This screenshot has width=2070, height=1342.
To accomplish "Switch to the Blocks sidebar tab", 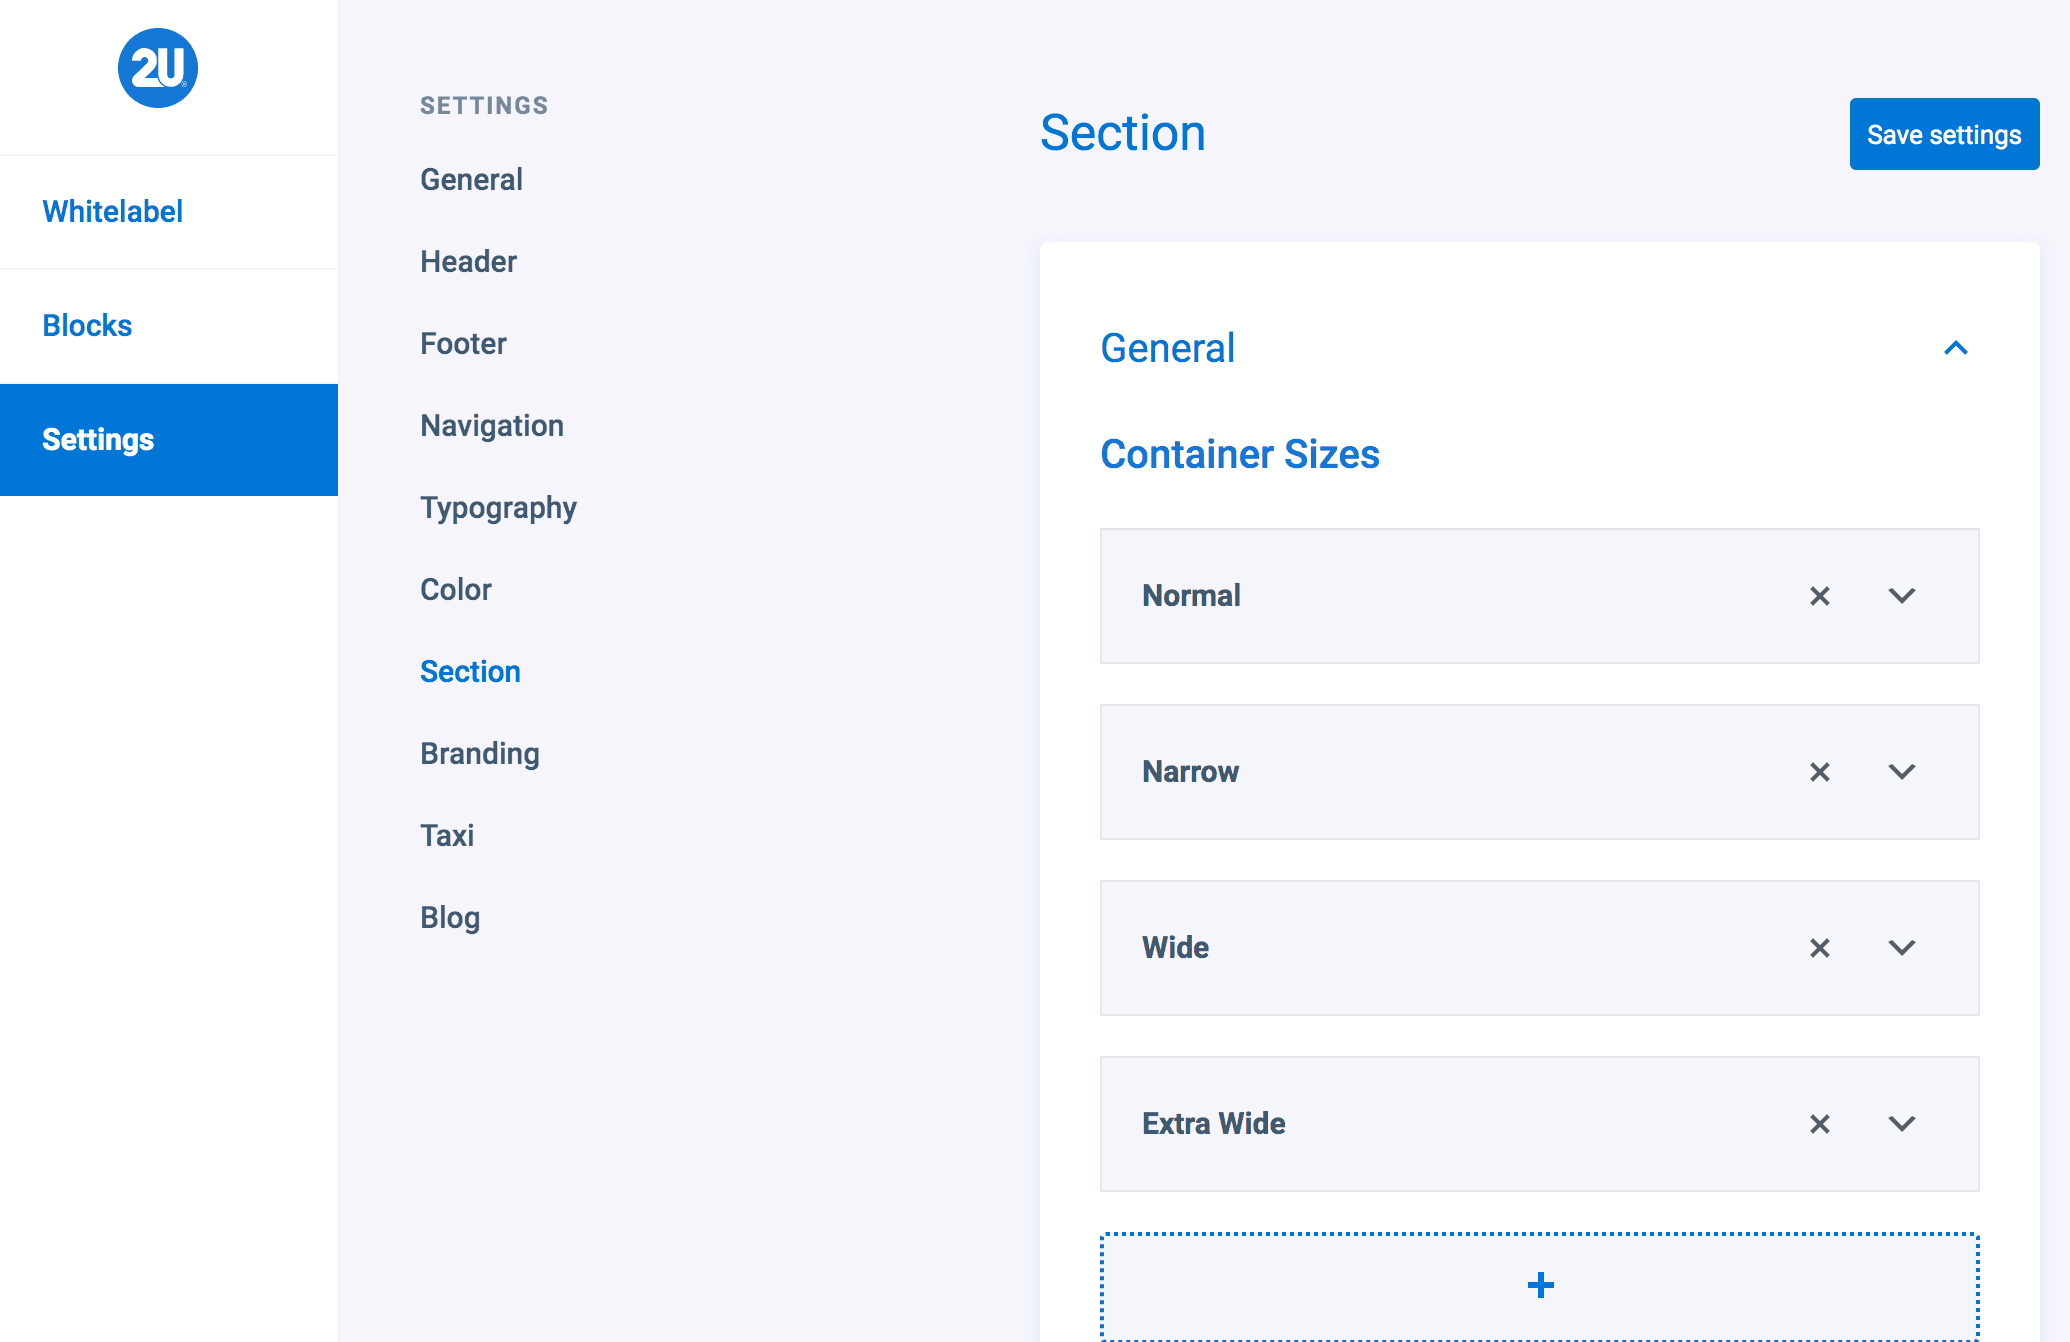I will coord(87,326).
